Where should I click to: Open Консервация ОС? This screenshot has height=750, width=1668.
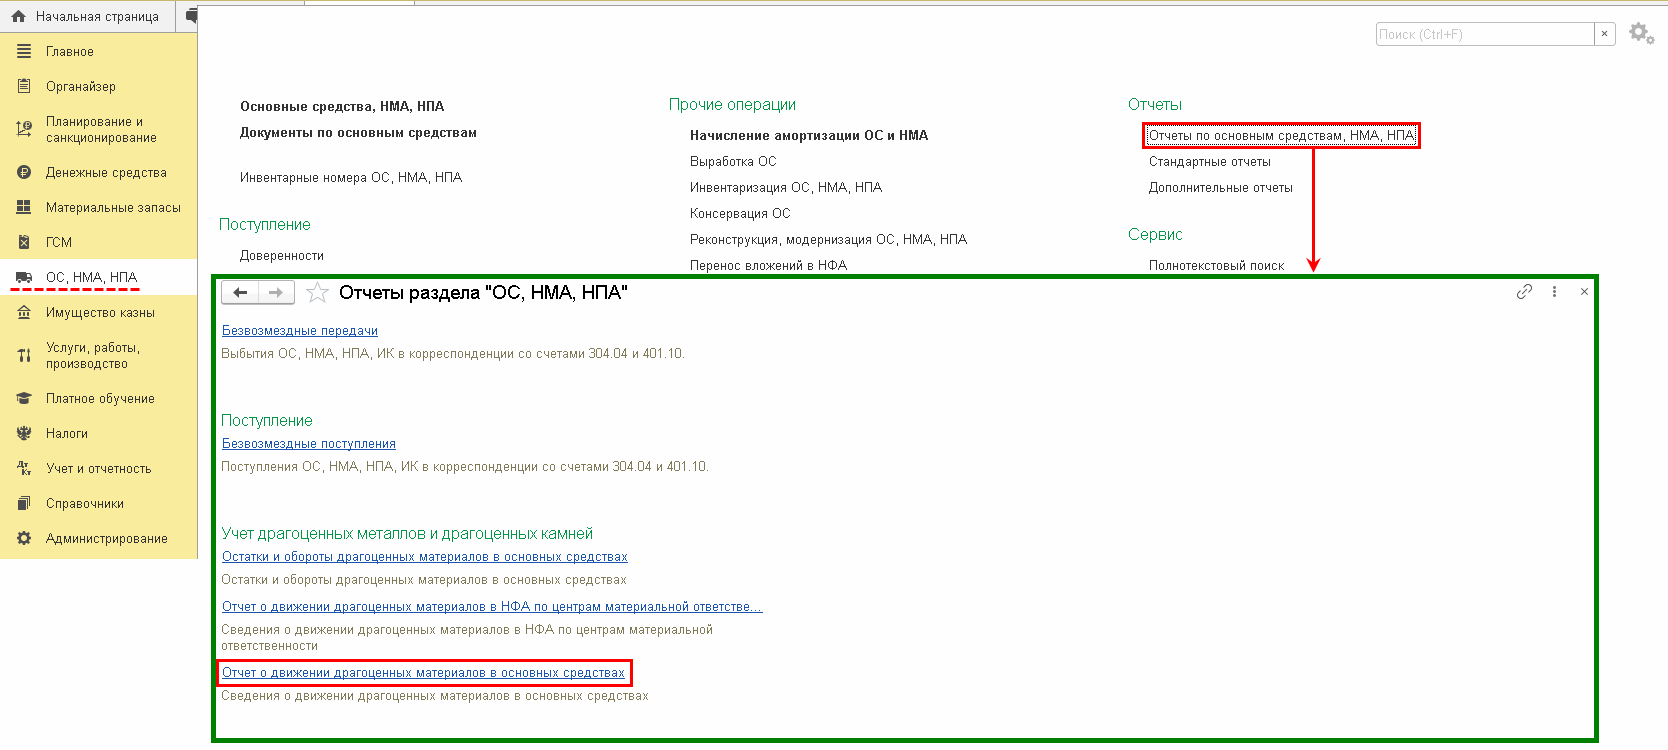(x=740, y=213)
